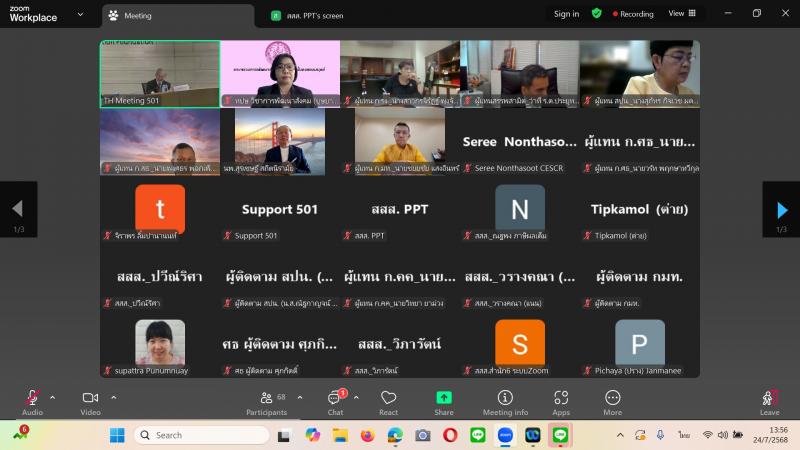Switch to the Meeting tab
800x450 pixels.
point(178,16)
